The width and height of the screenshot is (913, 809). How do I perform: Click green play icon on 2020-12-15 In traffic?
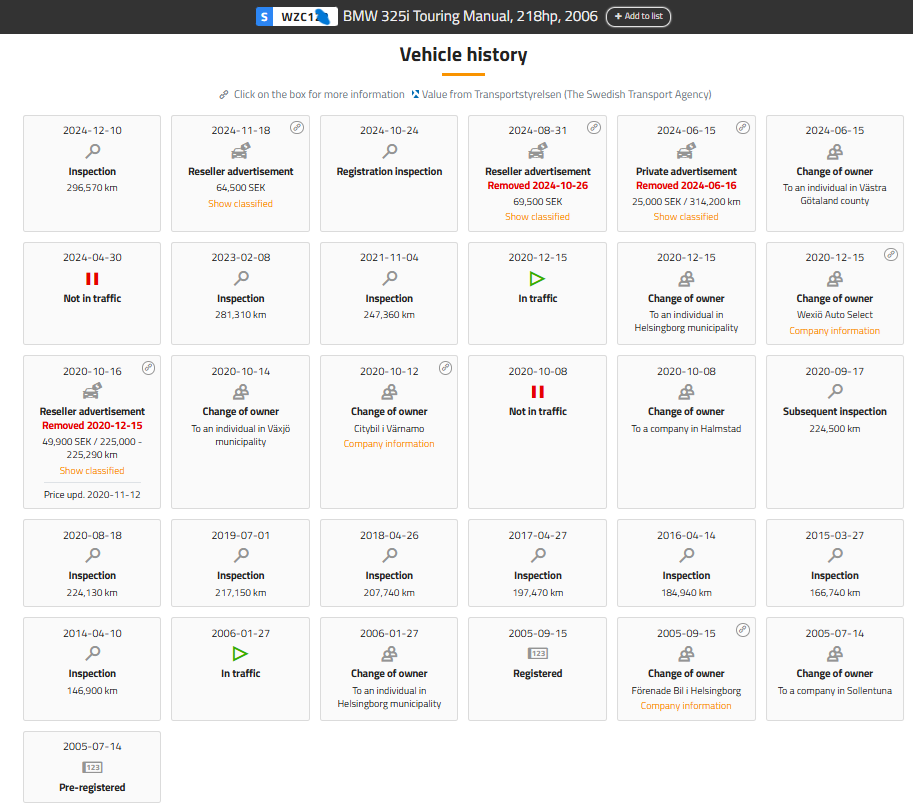[x=538, y=278]
